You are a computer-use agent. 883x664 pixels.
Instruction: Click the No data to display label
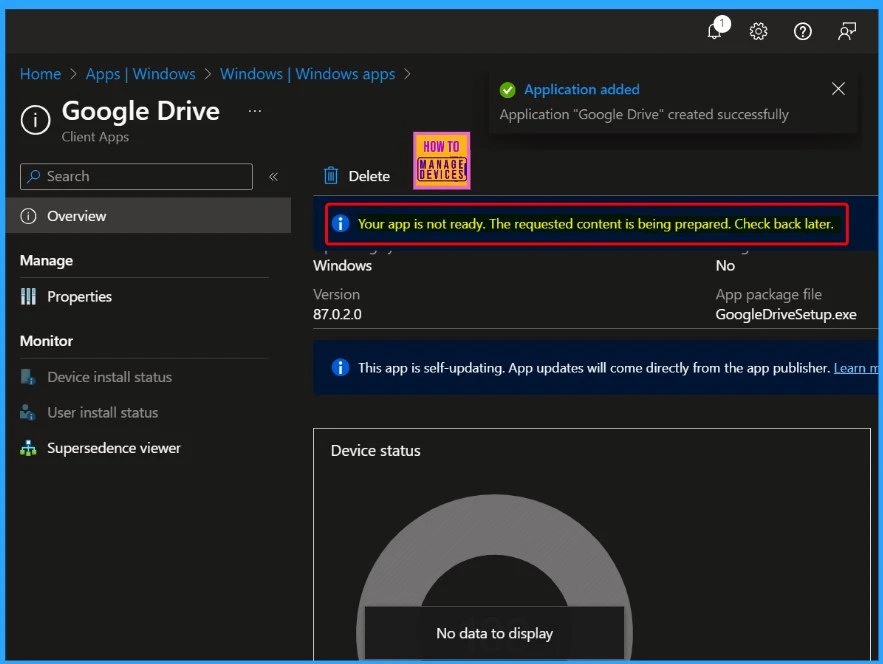tap(494, 633)
